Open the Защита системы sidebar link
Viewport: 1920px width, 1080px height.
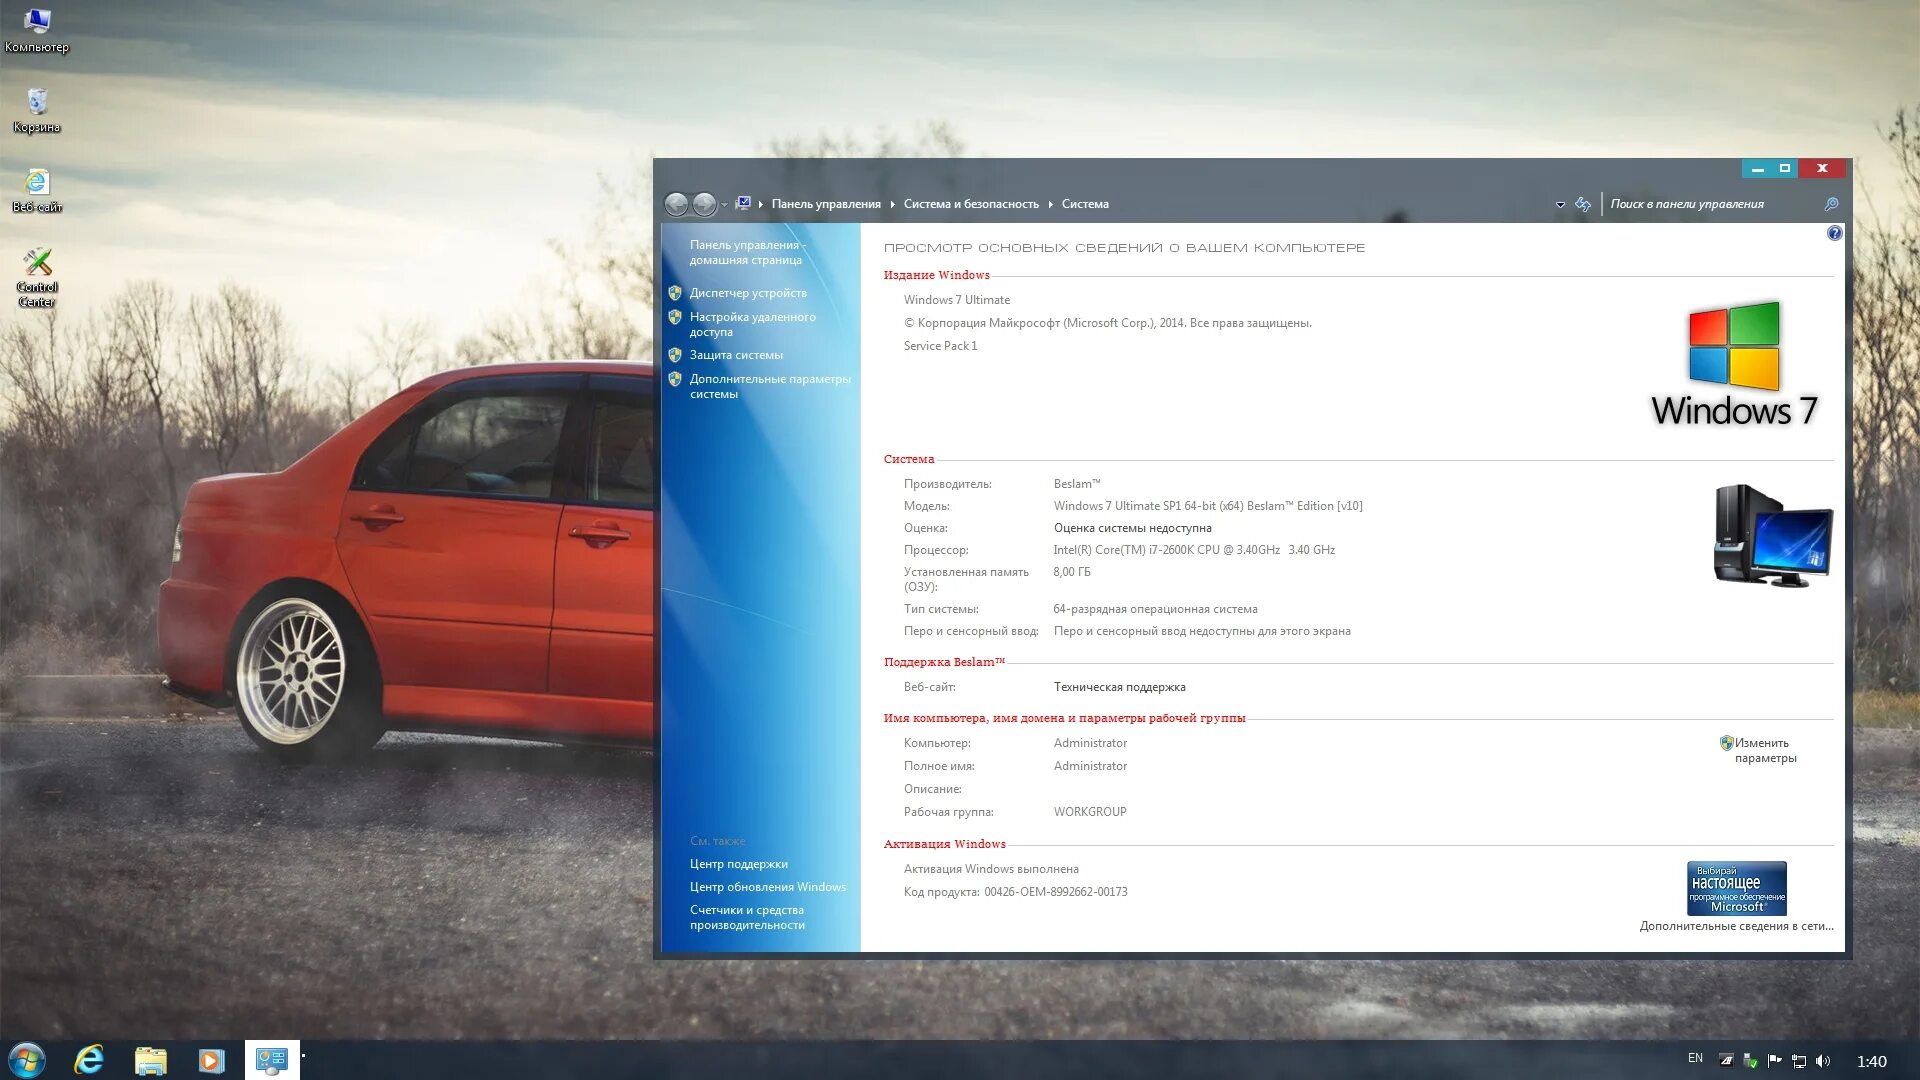coord(736,355)
